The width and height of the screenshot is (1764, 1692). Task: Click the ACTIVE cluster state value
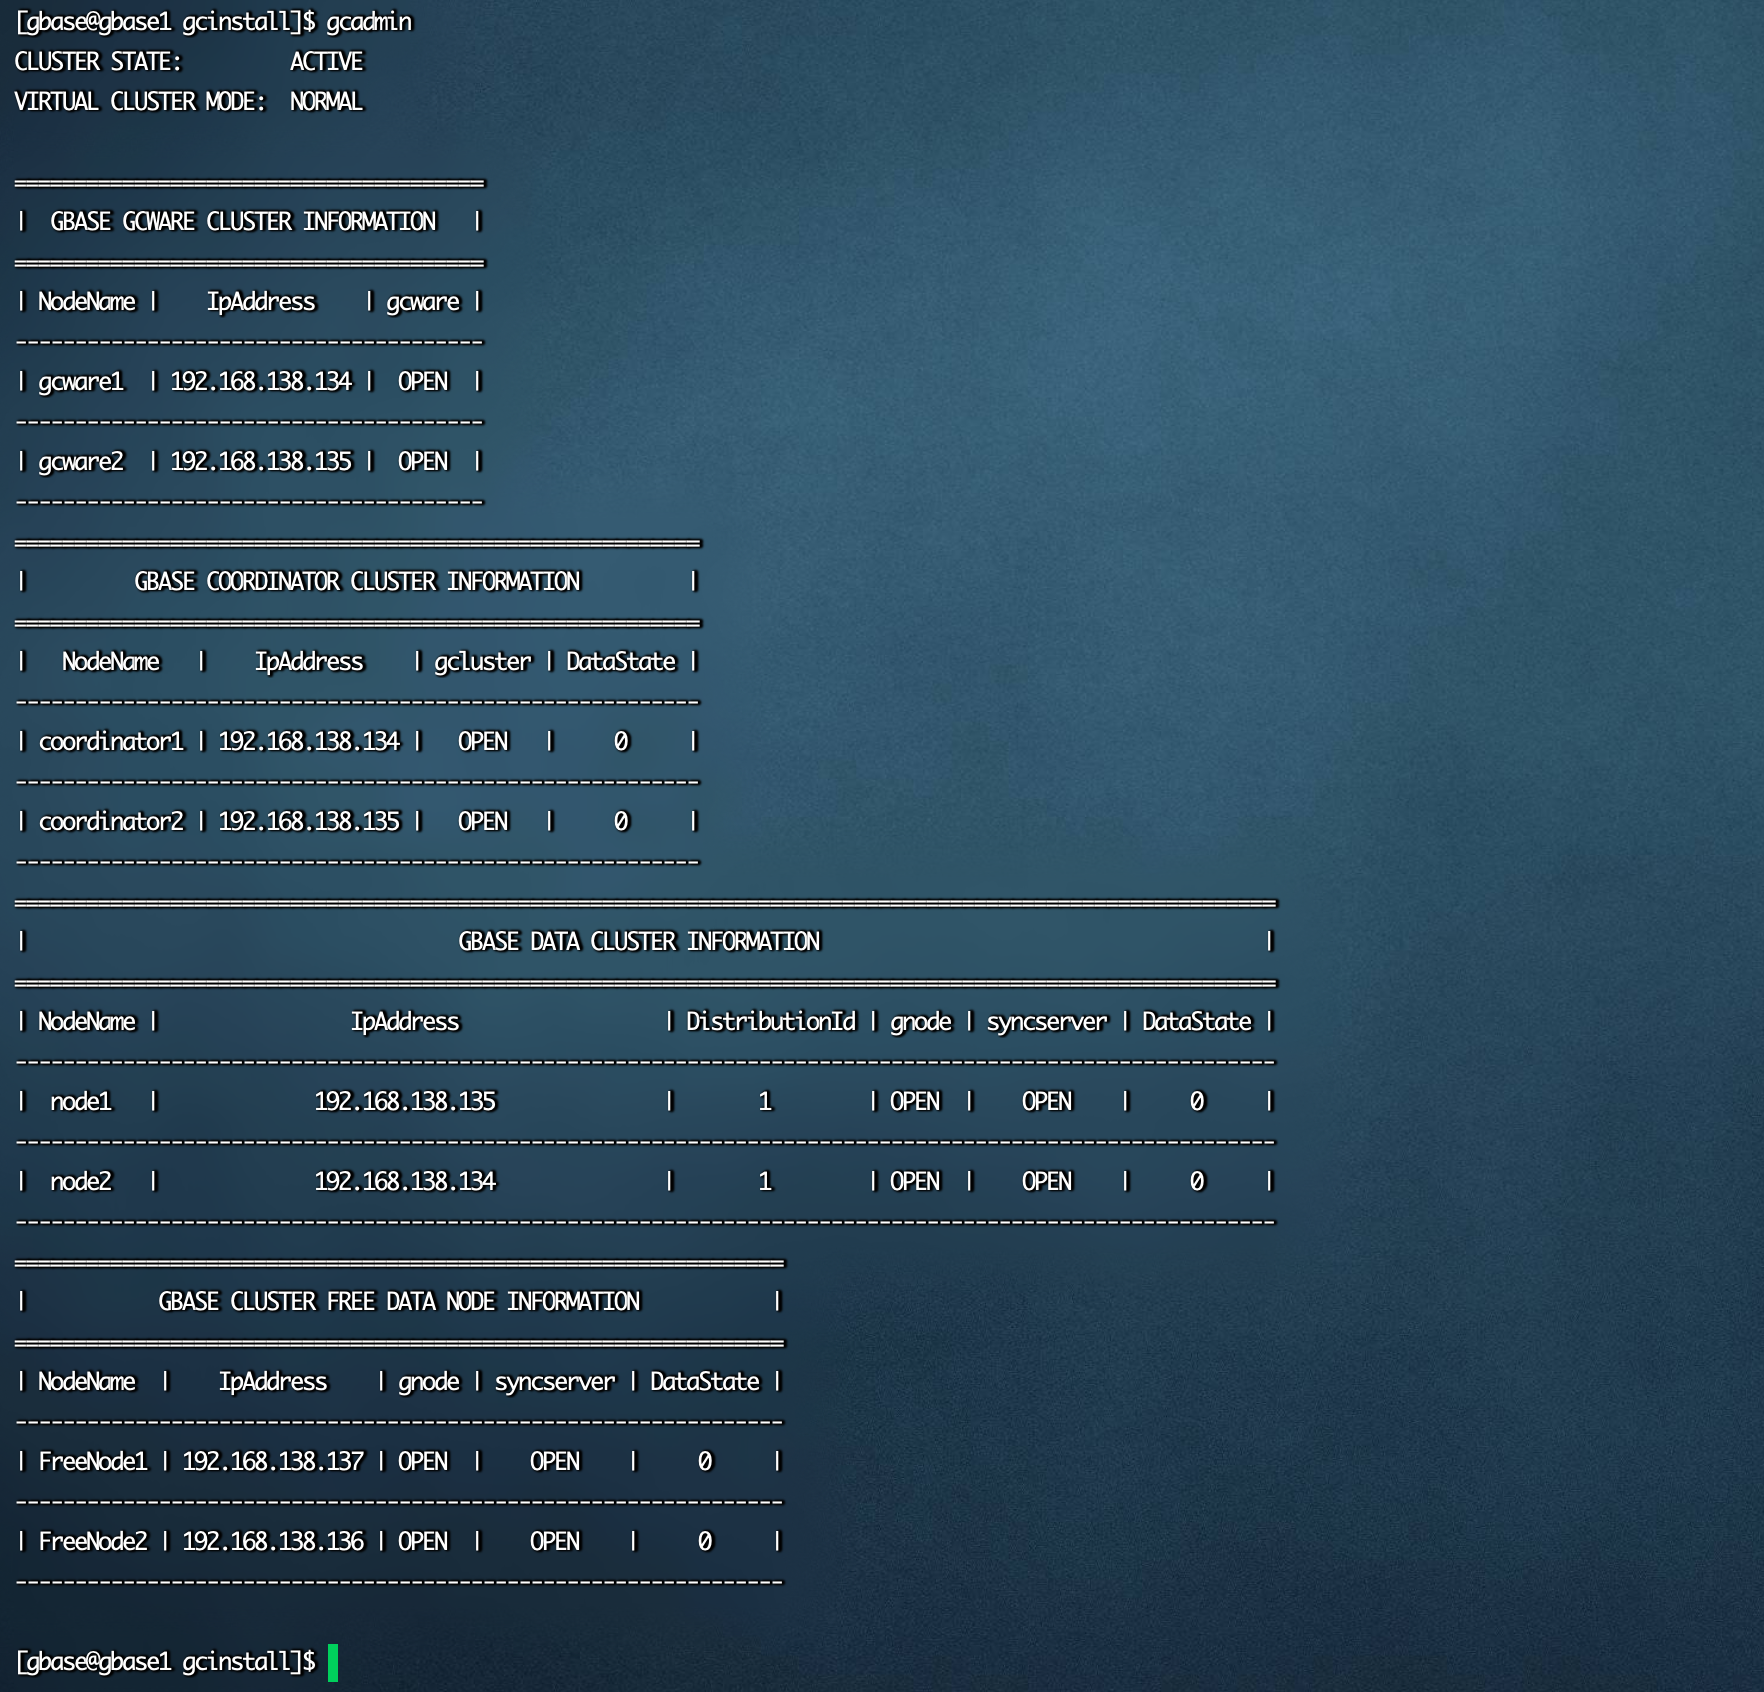tap(327, 62)
